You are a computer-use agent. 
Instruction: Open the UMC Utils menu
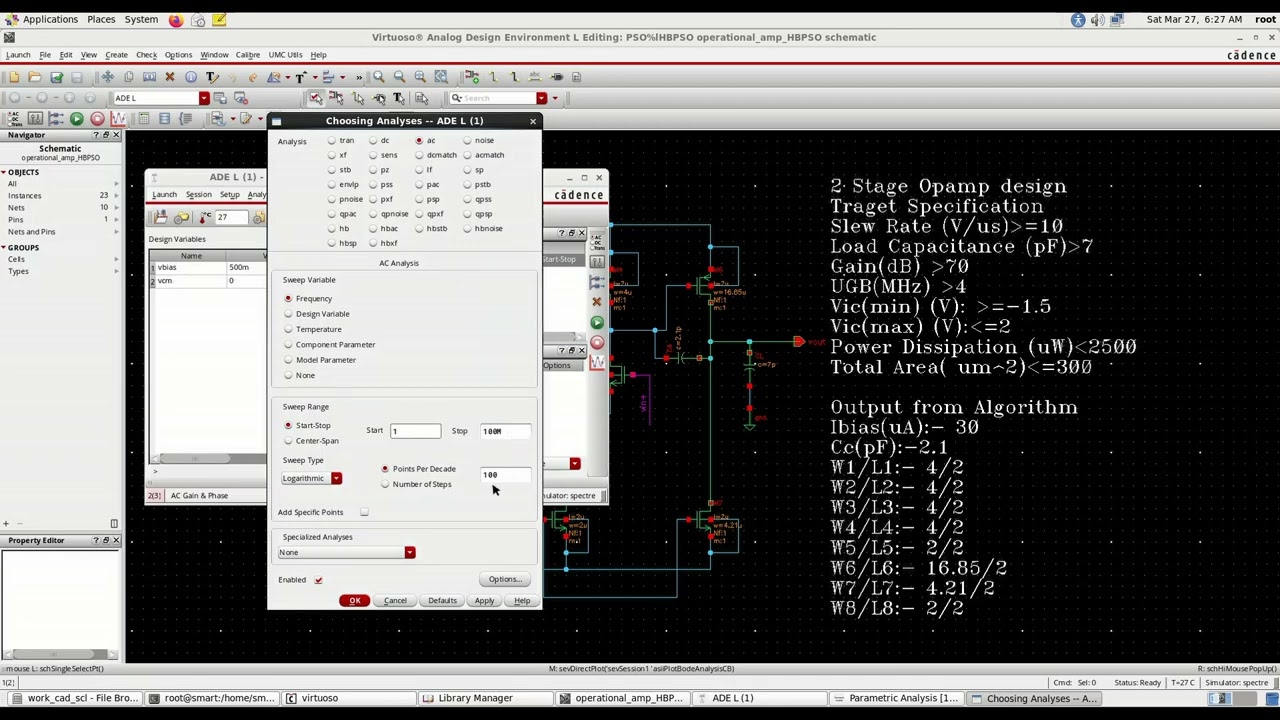(x=285, y=55)
